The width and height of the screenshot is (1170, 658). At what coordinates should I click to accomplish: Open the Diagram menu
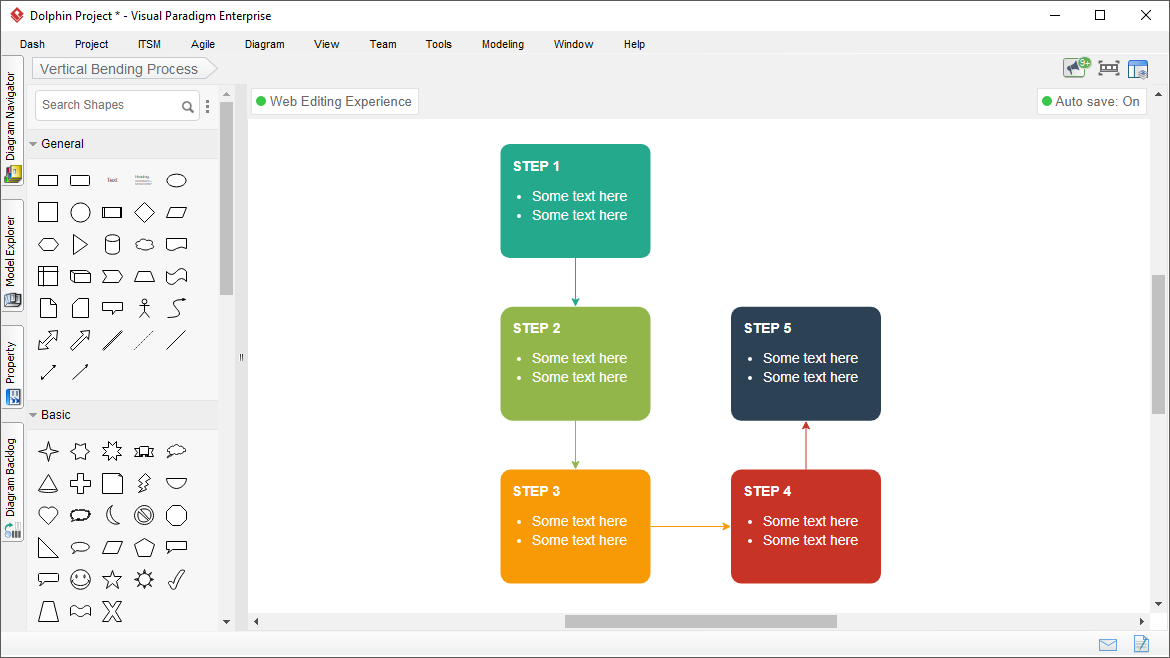click(264, 44)
